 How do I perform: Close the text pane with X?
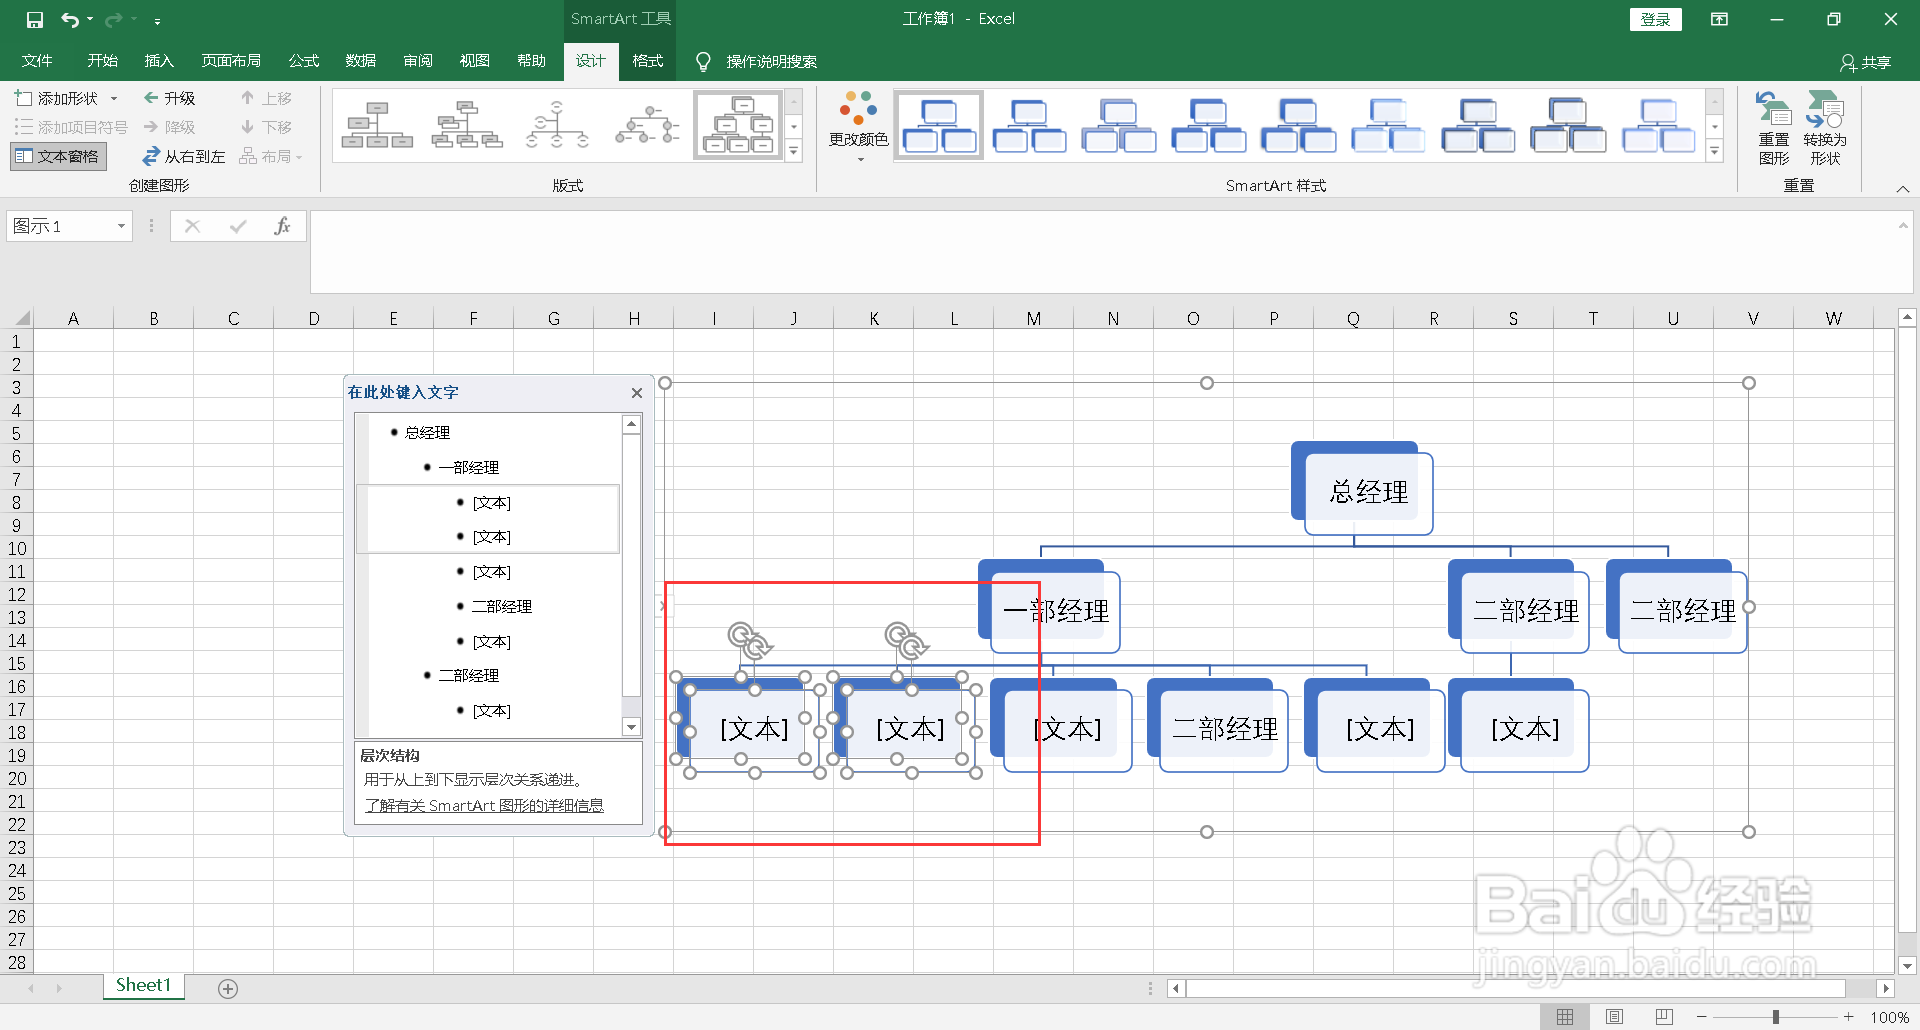click(x=637, y=393)
